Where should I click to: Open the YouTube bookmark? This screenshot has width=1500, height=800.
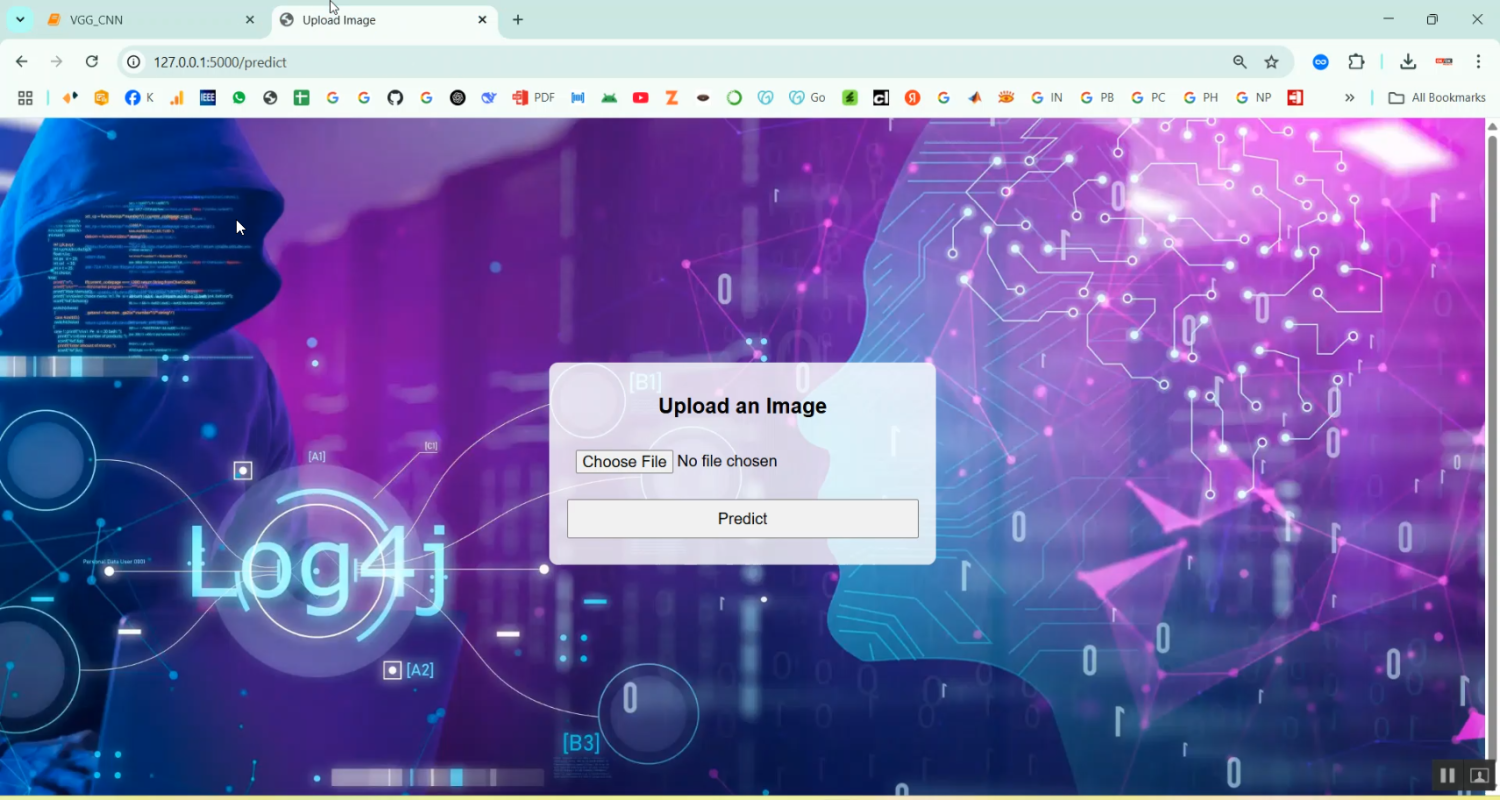coord(641,98)
